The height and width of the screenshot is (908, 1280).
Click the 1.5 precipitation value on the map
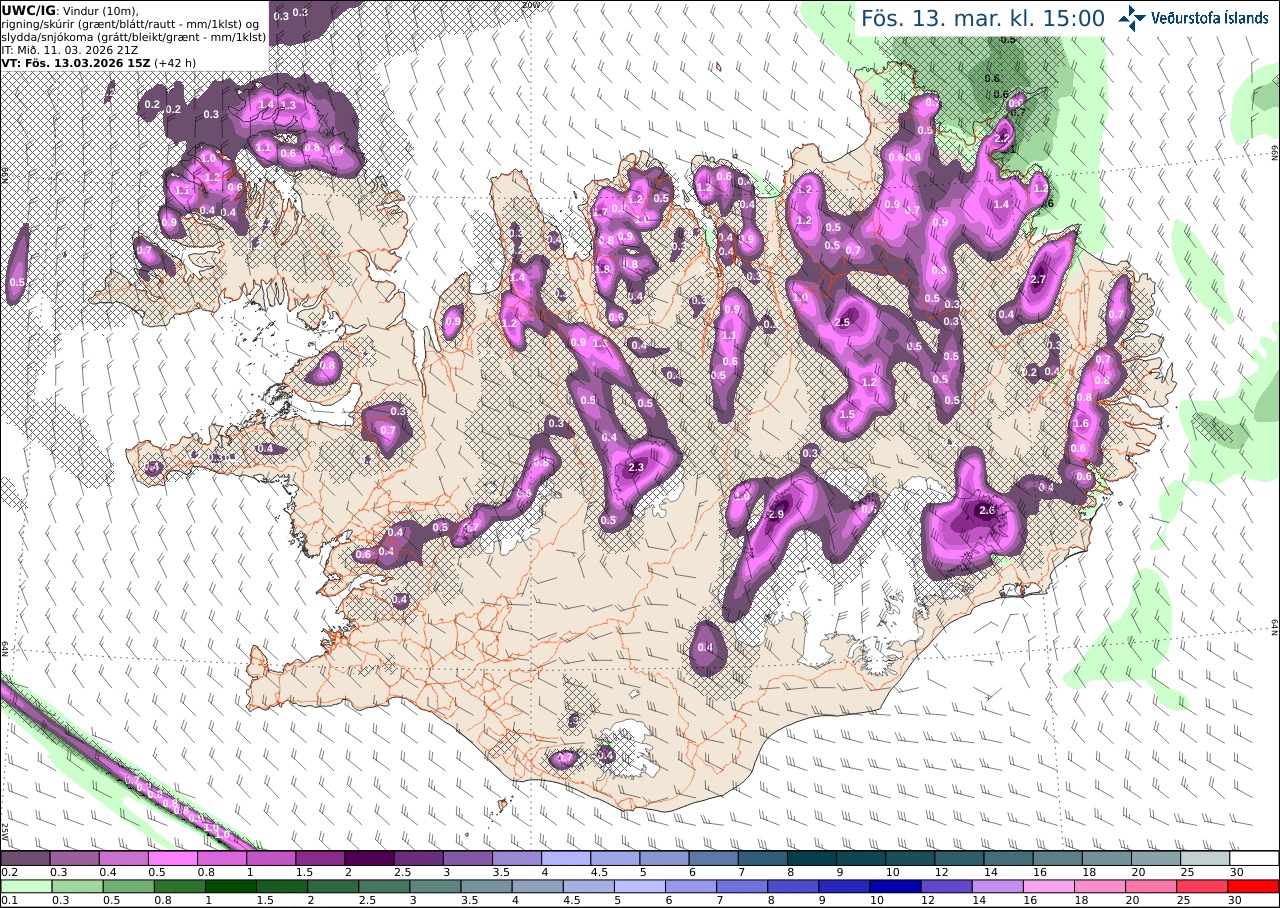847,414
